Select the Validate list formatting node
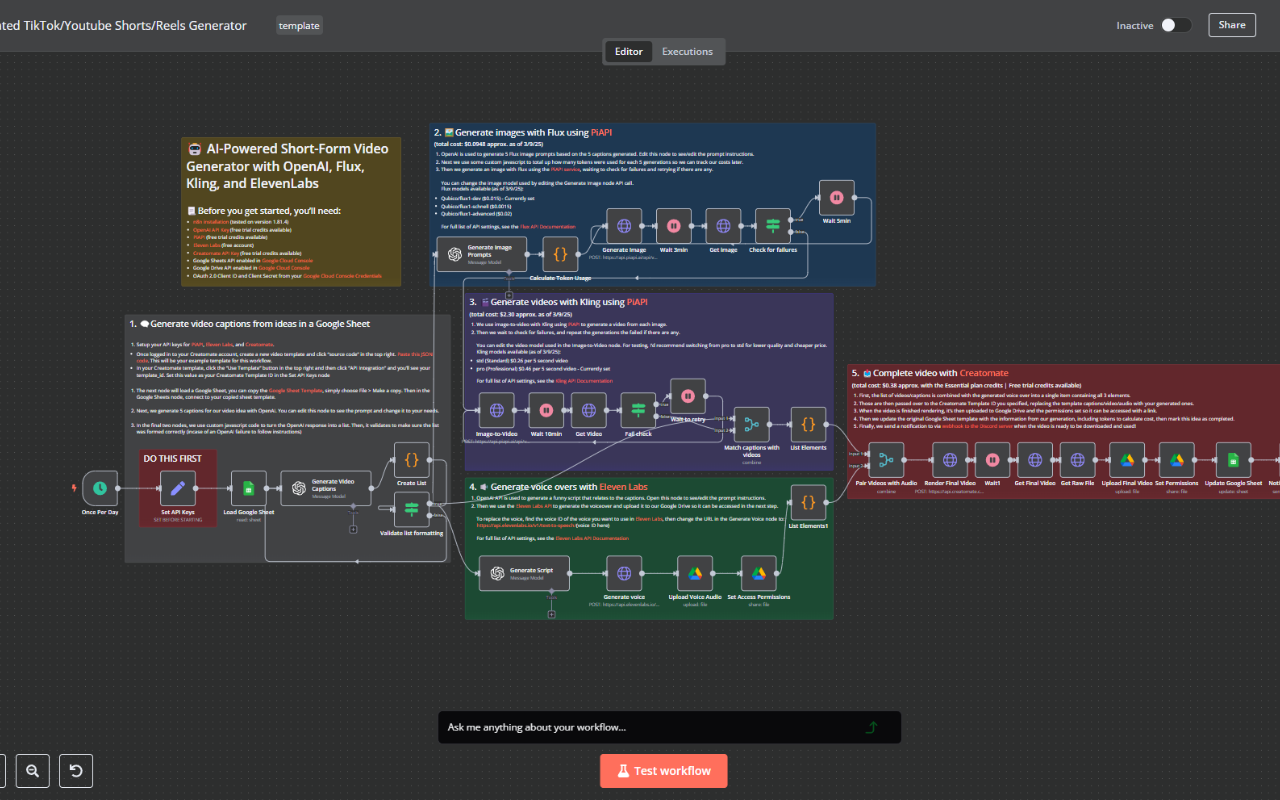The image size is (1280, 800). 411,509
